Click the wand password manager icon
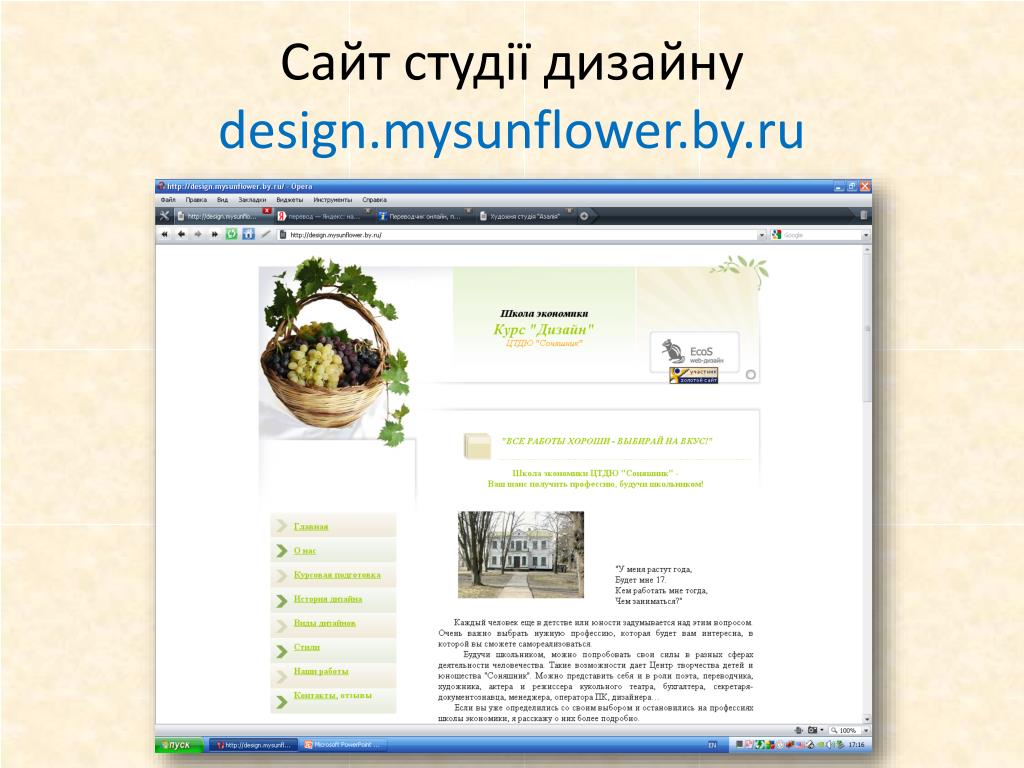Image resolution: width=1024 pixels, height=768 pixels. pos(265,234)
